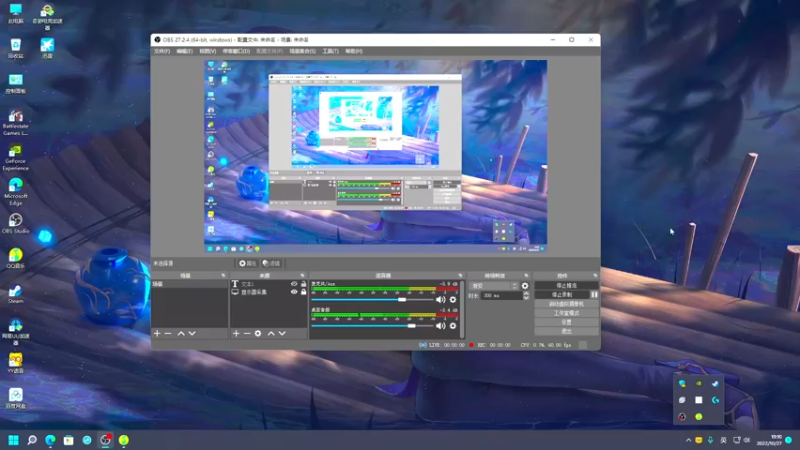The image size is (800, 450).
Task: Open the Properties (属性) button above panels
Action: click(x=248, y=263)
